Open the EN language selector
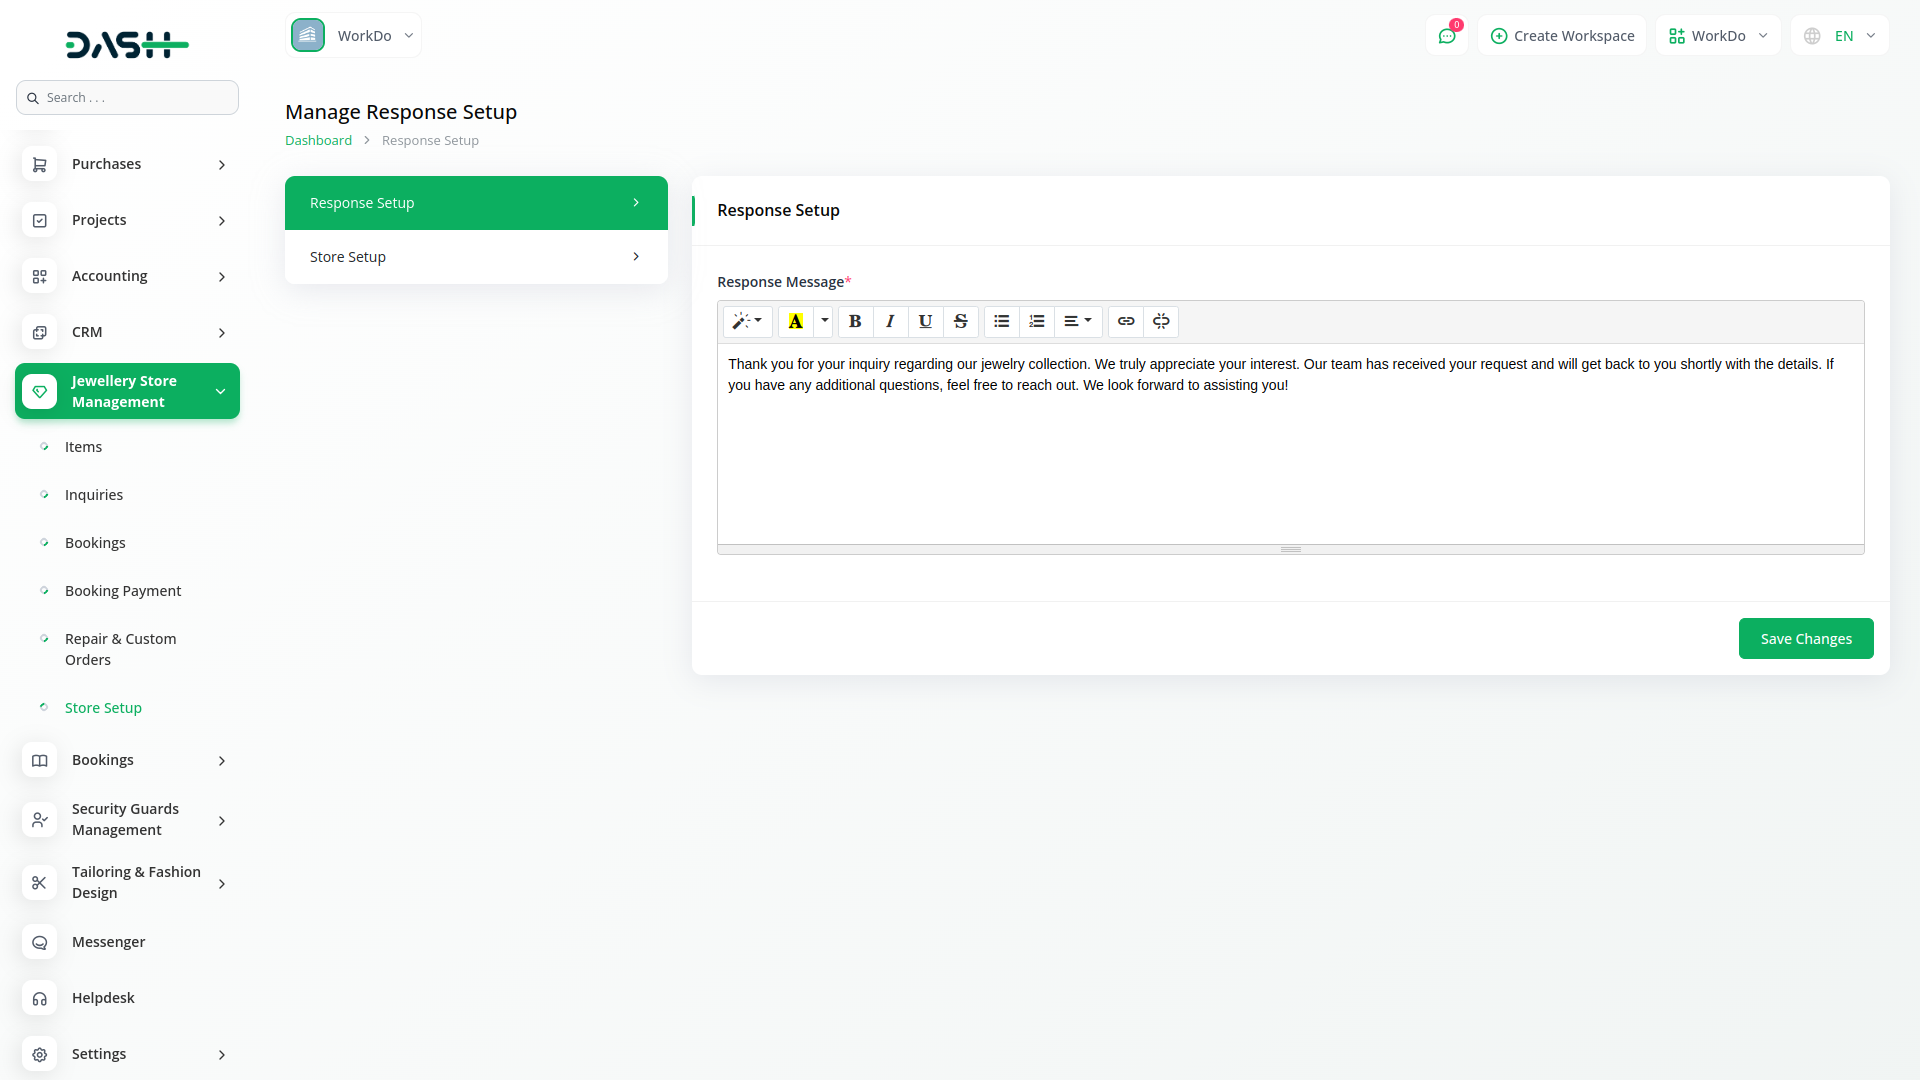This screenshot has height=1080, width=1920. (x=1840, y=36)
